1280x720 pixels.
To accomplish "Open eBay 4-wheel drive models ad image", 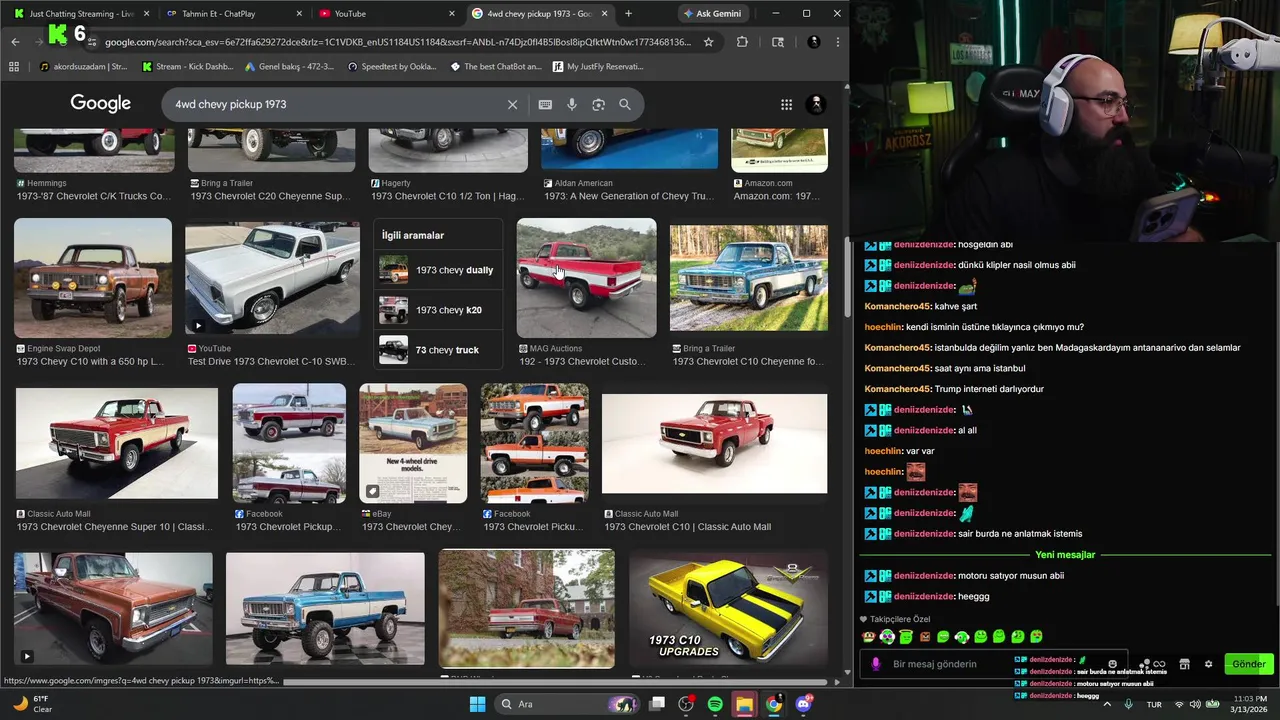I will [413, 443].
